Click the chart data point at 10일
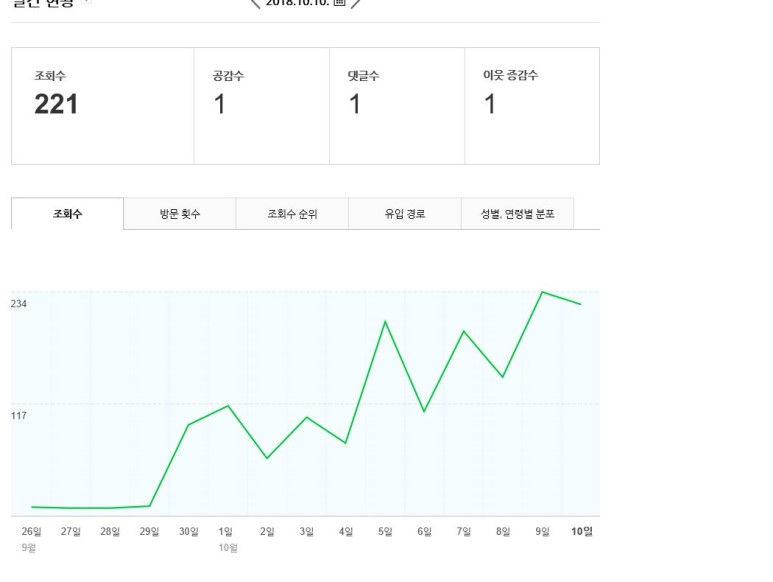This screenshot has height=582, width=773. pos(581,304)
